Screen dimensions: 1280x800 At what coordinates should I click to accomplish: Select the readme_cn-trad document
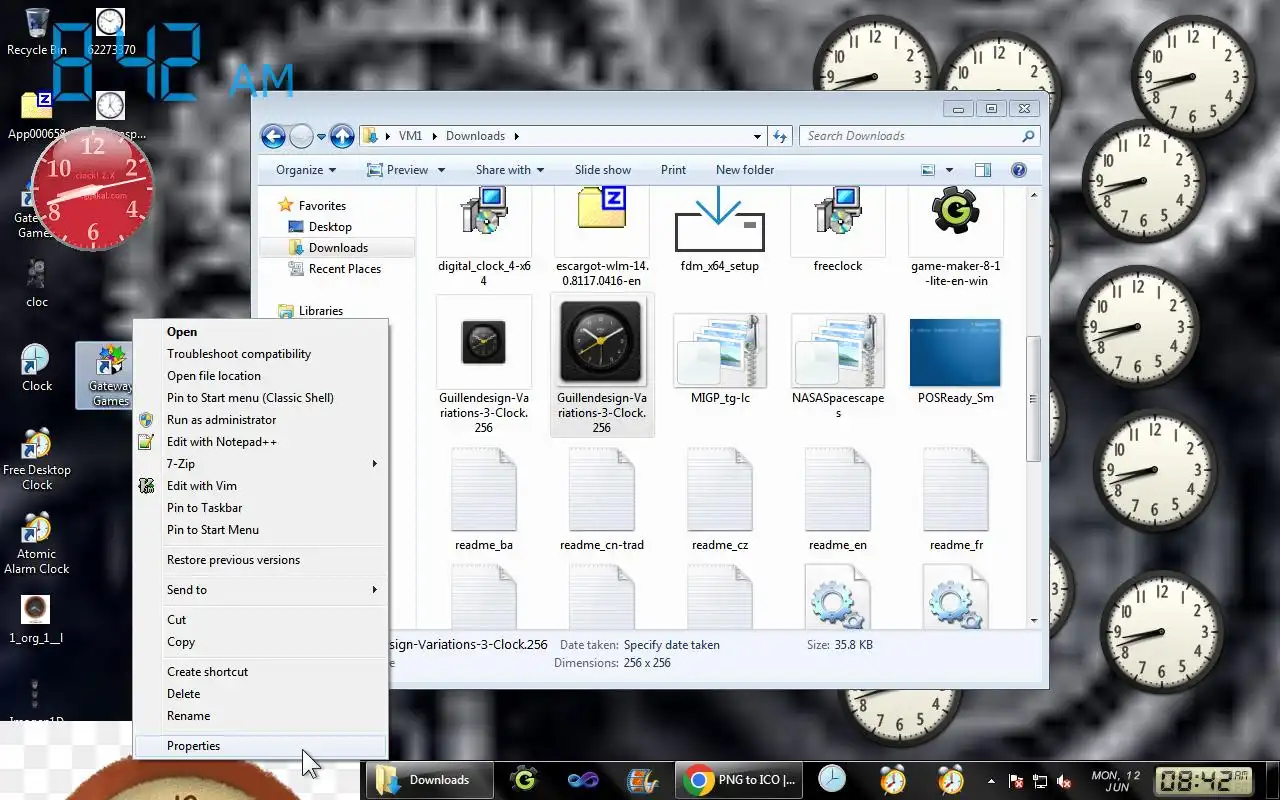[x=602, y=499]
